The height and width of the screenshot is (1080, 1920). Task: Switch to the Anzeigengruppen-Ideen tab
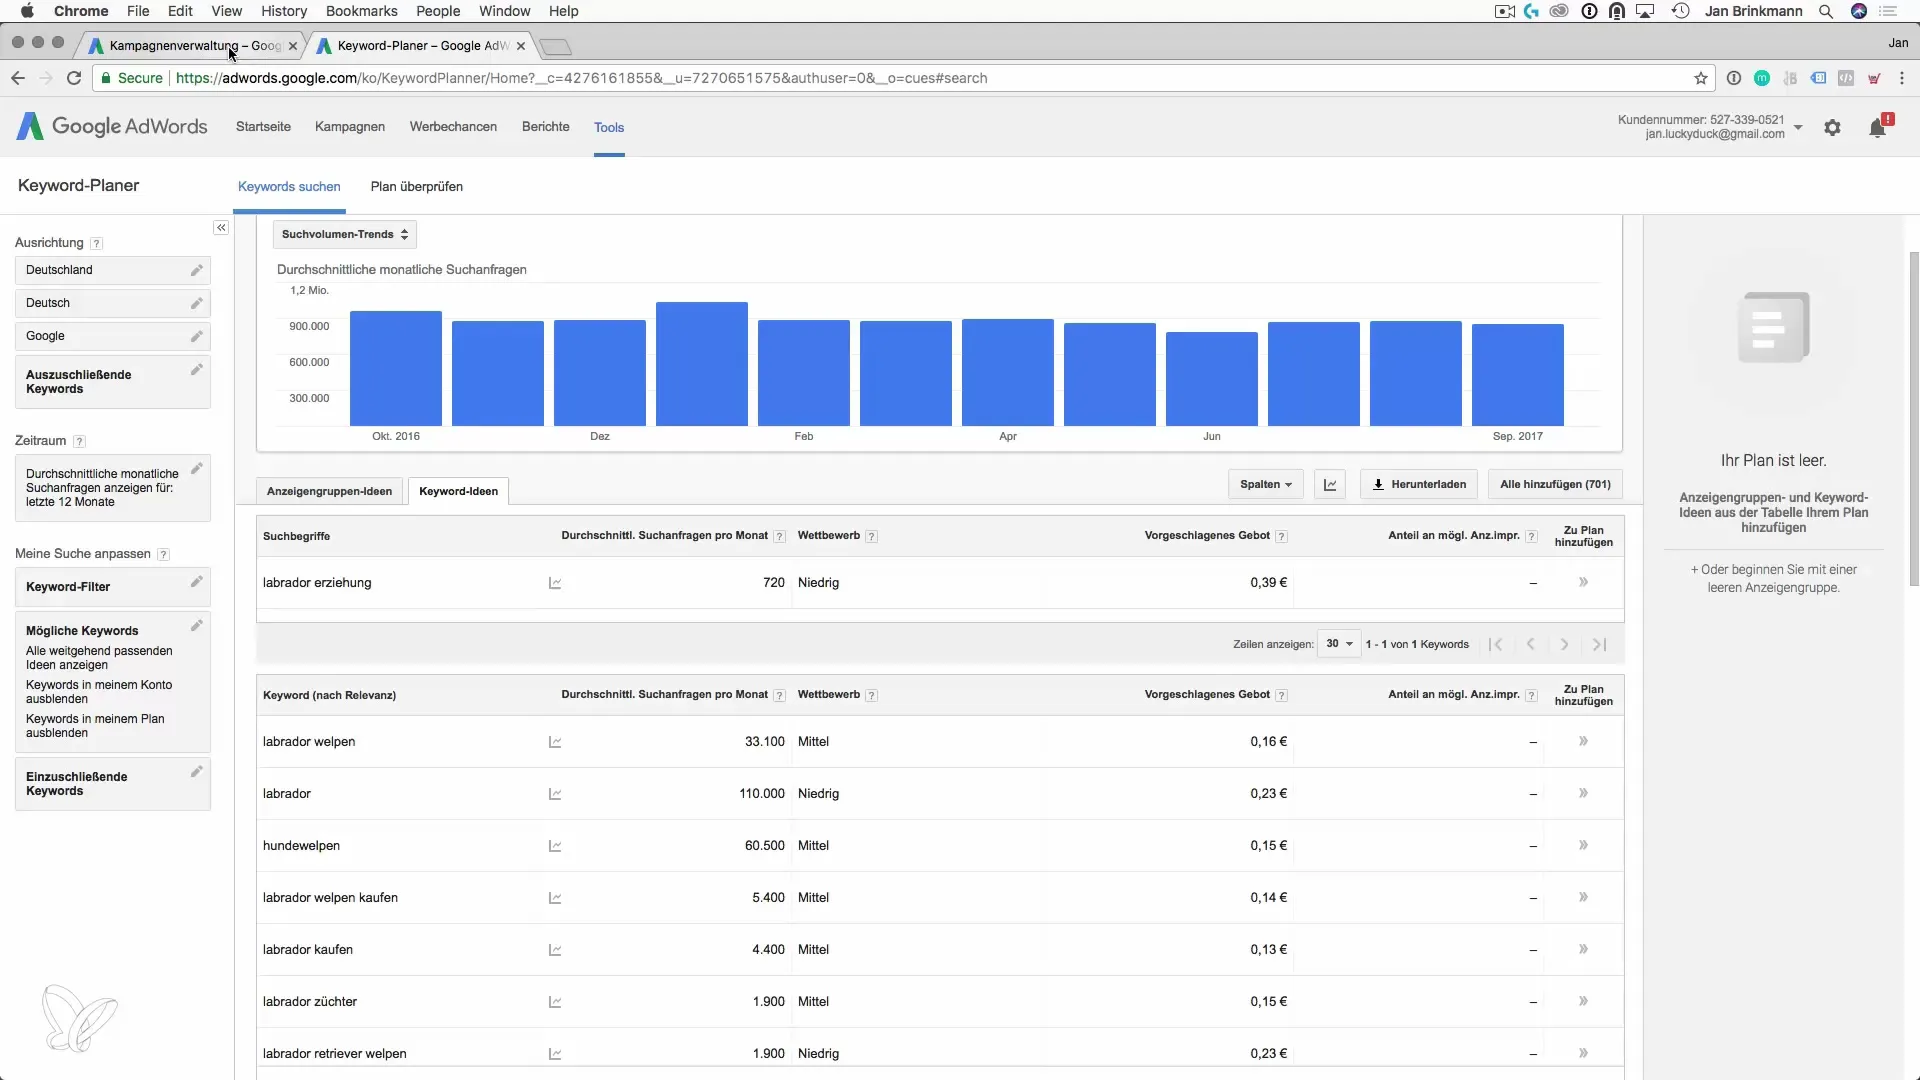329,491
